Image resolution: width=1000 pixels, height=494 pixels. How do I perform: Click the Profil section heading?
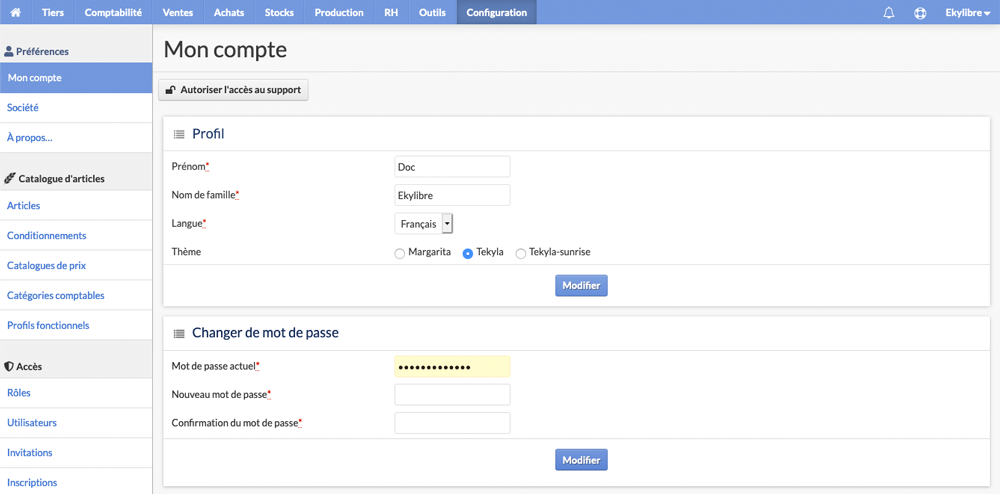pyautogui.click(x=209, y=134)
